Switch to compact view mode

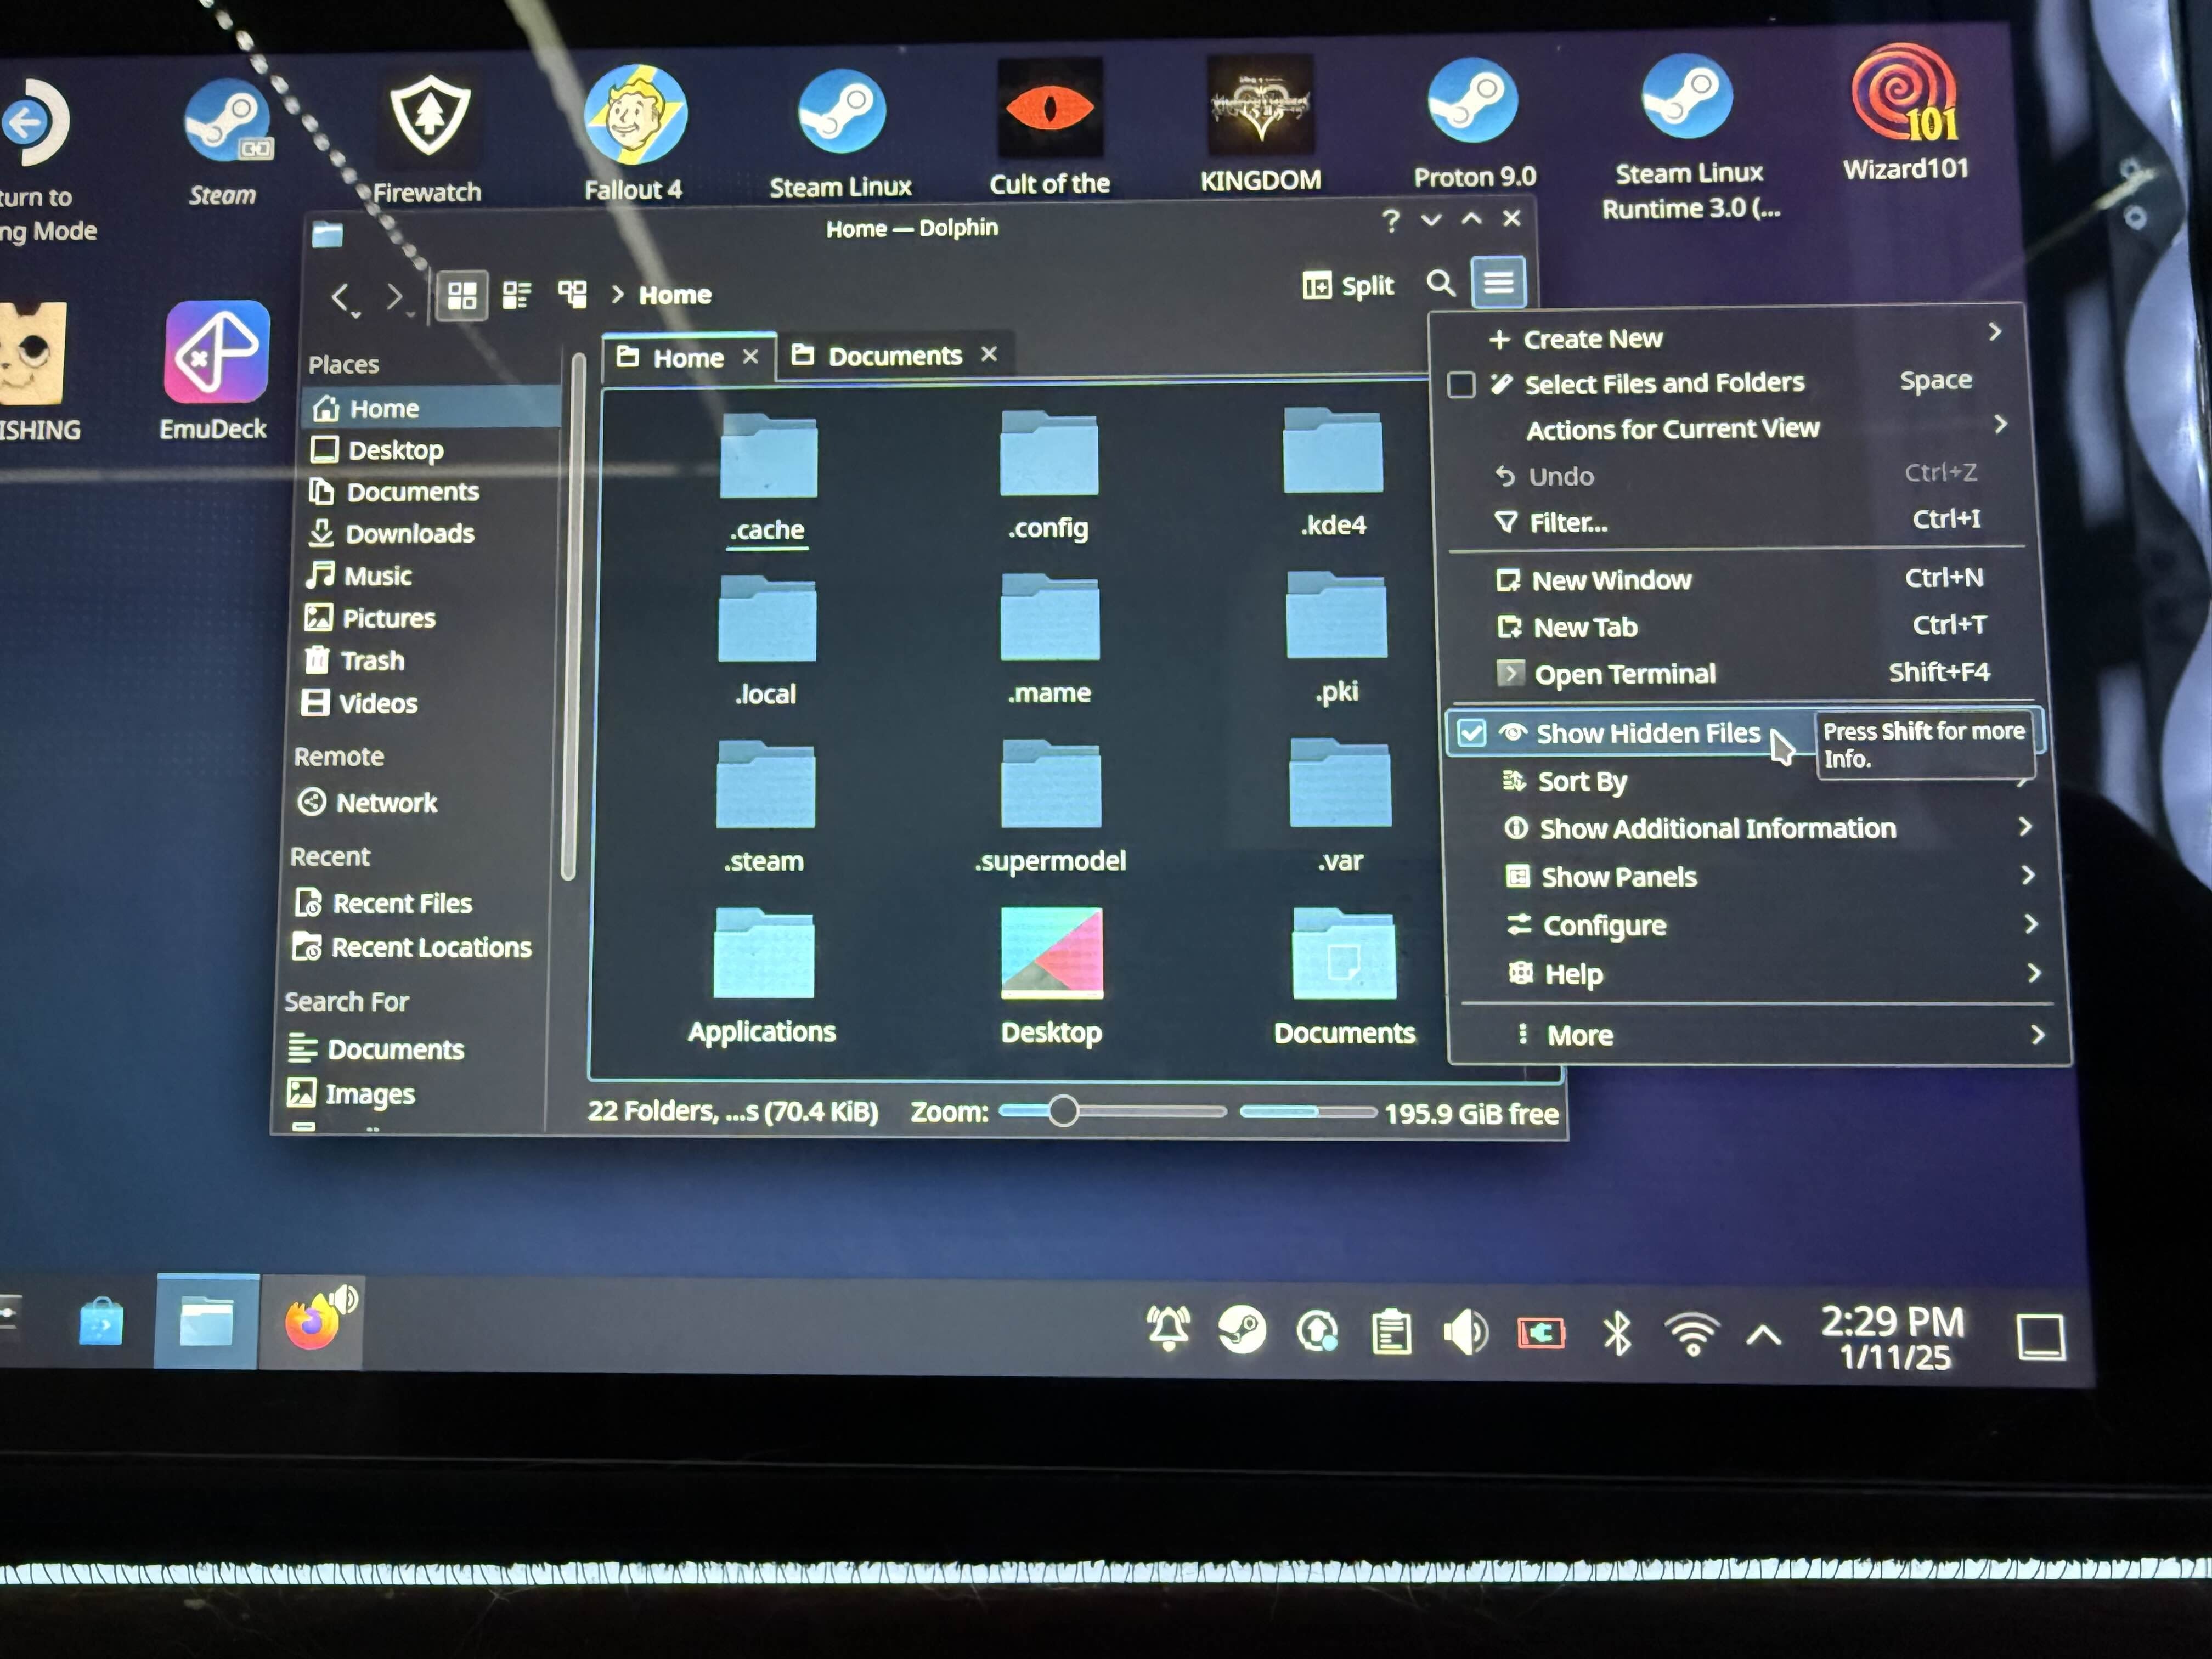[x=516, y=295]
